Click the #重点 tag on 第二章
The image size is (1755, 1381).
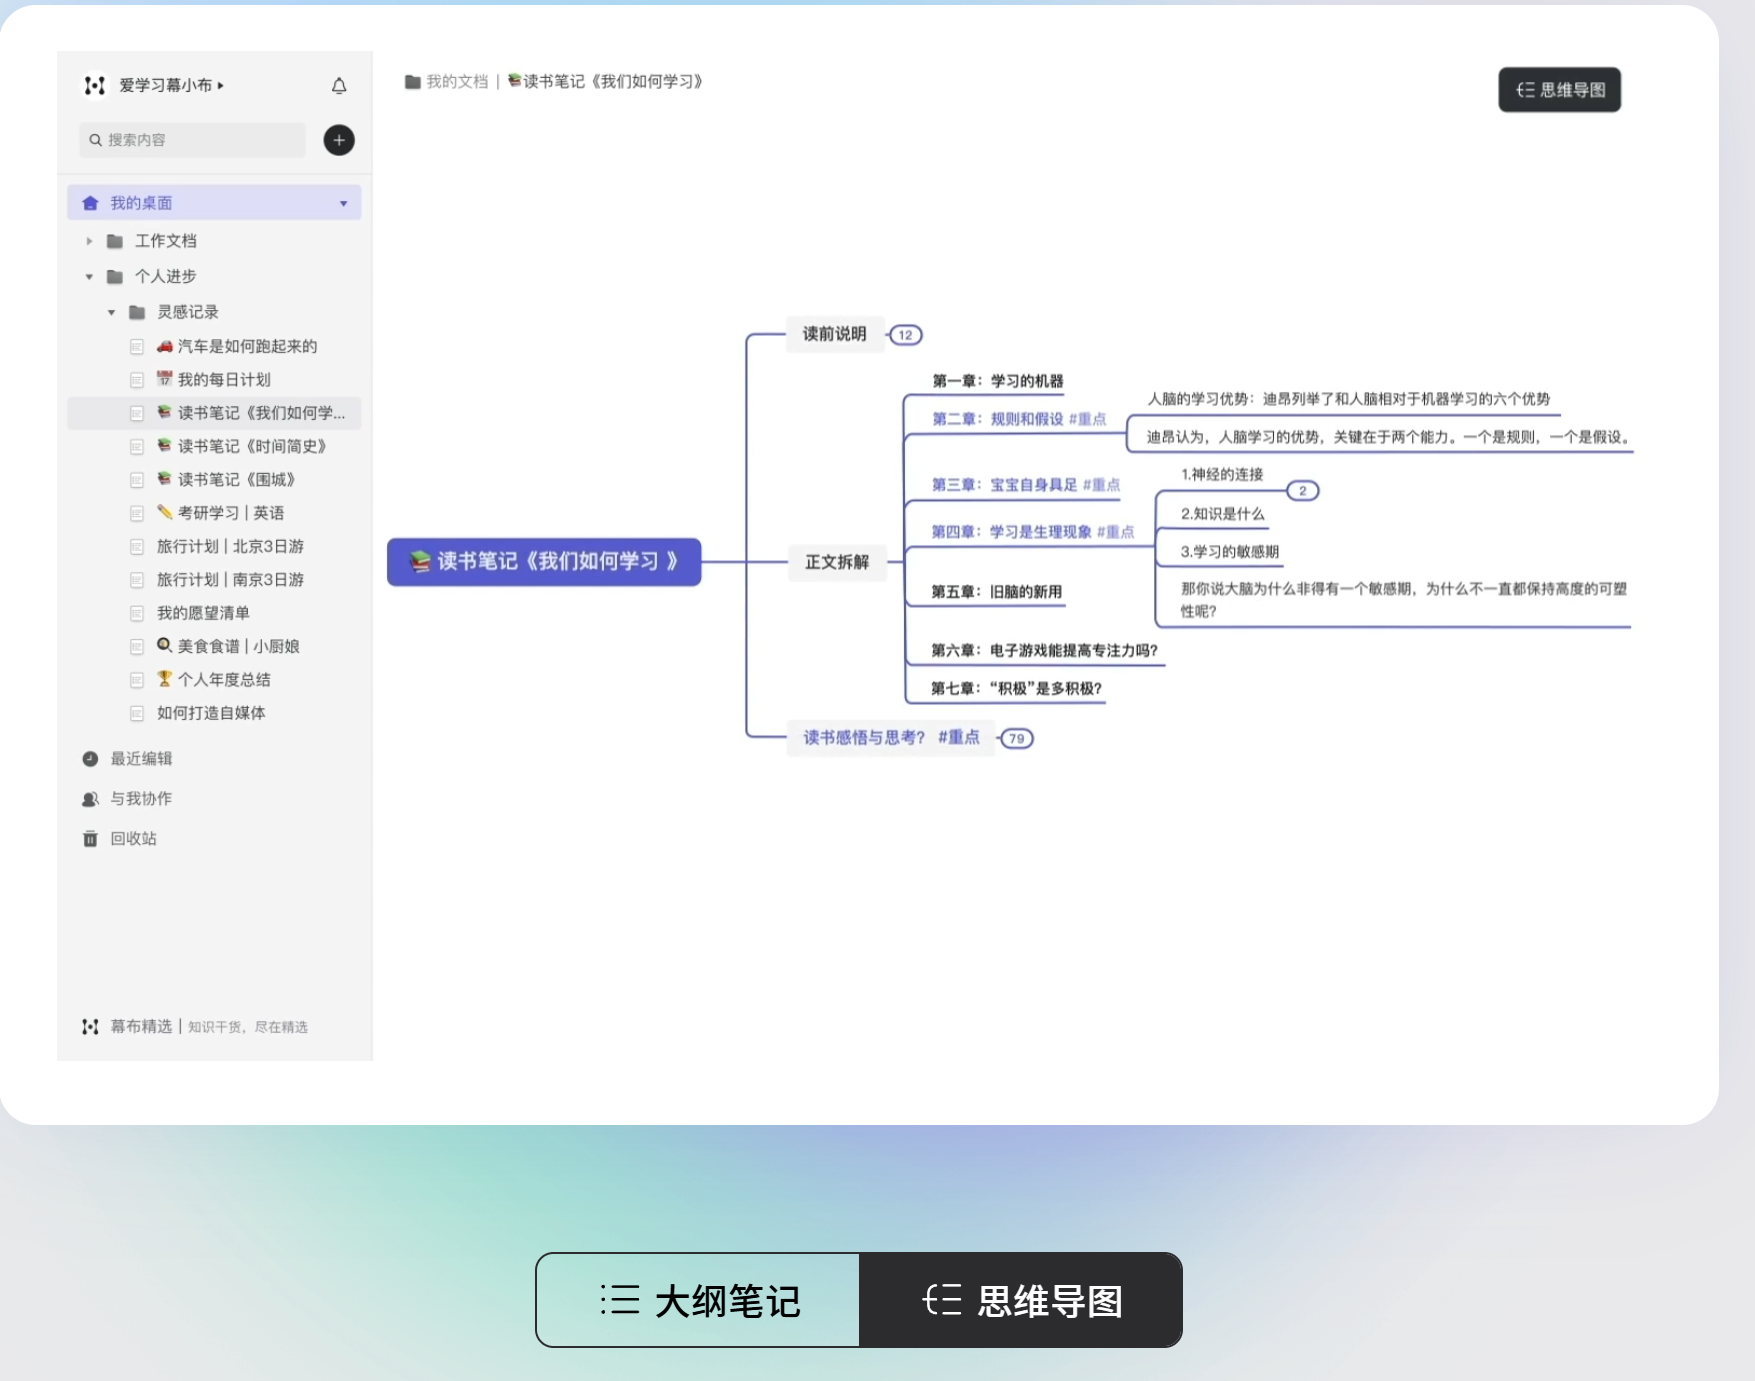tap(1088, 419)
